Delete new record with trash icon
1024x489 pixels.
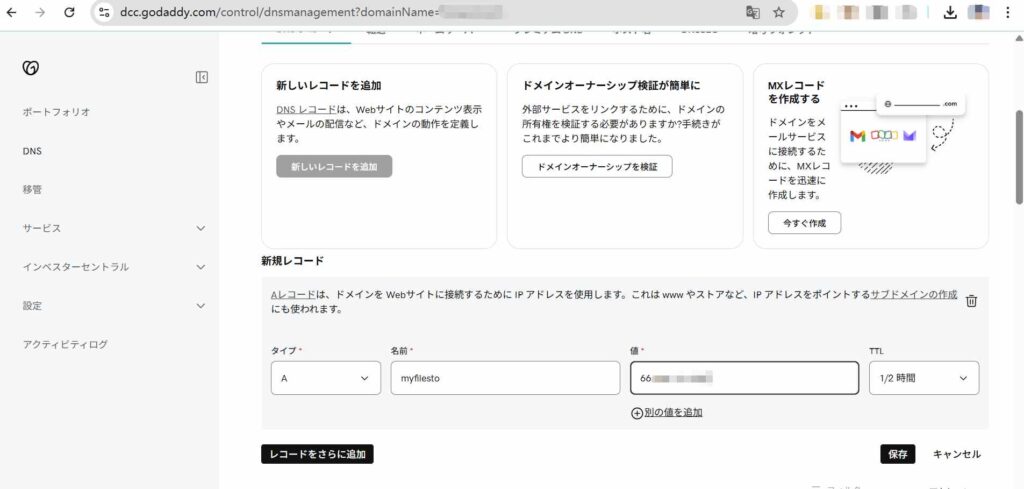[971, 301]
